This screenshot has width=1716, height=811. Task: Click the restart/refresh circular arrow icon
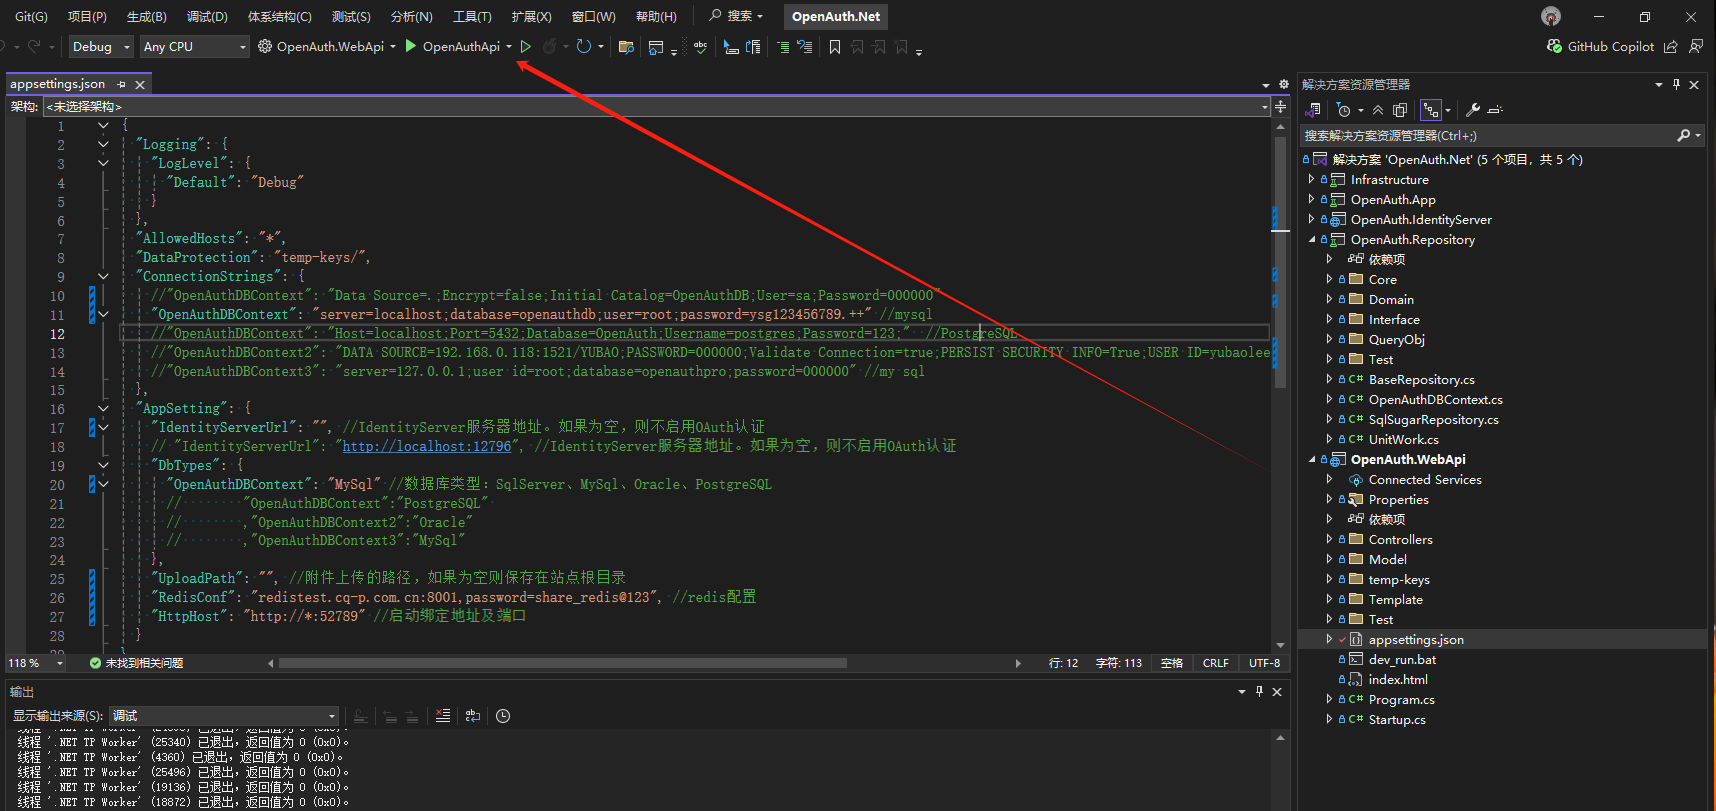(x=584, y=46)
